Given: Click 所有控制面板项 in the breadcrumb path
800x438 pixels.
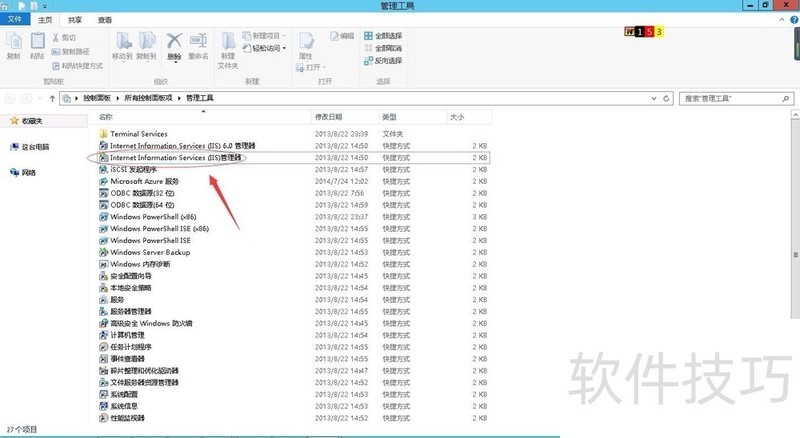Looking at the screenshot, I should (148, 98).
